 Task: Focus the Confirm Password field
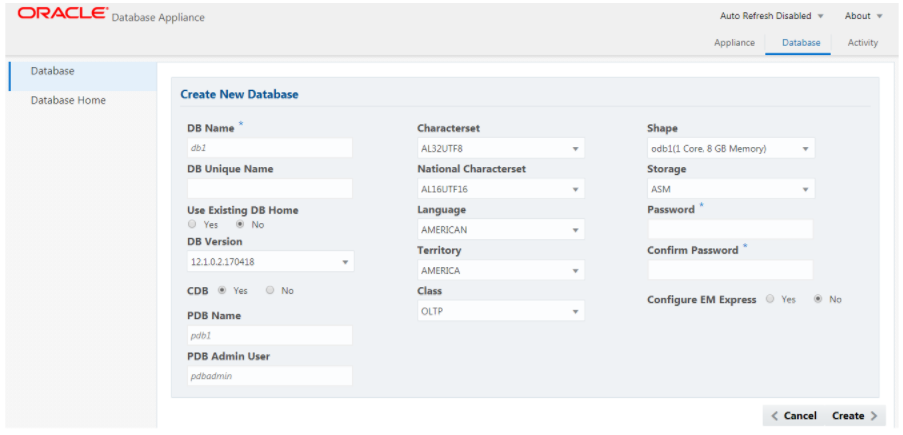tap(730, 270)
